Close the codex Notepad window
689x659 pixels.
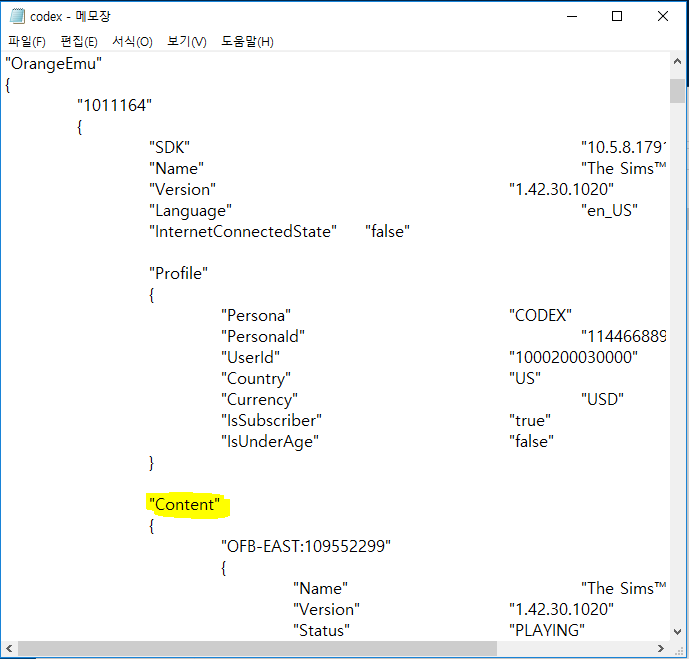click(x=663, y=16)
